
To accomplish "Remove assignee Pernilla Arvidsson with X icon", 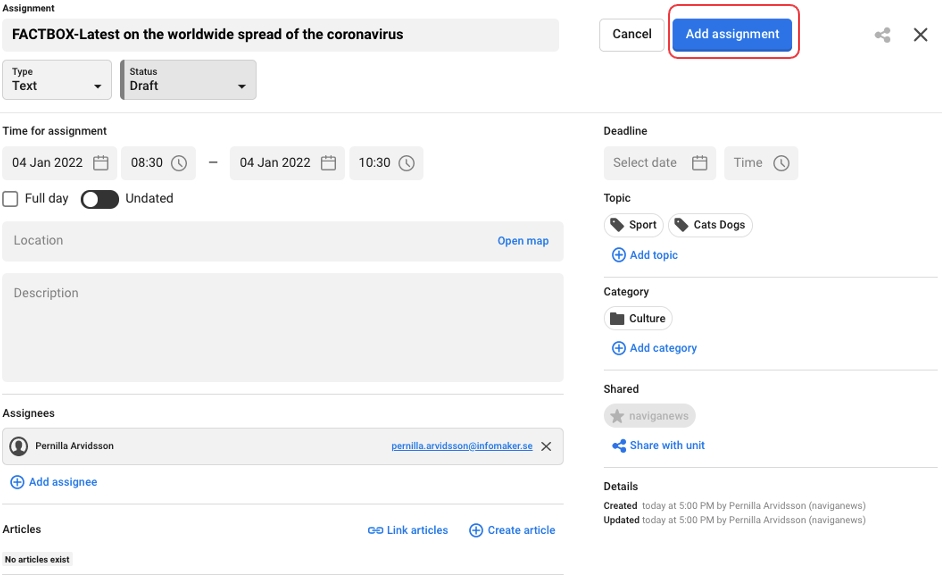I will tap(546, 447).
